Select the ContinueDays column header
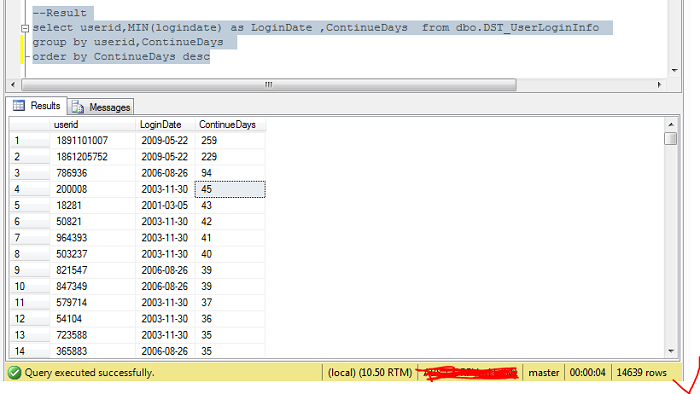Screen dimensions: 700x394 point(230,124)
